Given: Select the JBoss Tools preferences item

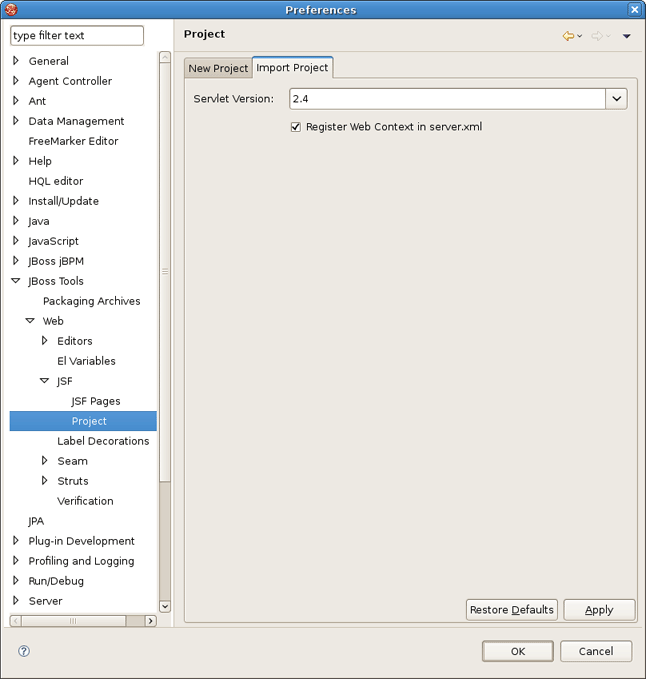Looking at the screenshot, I should 56,281.
